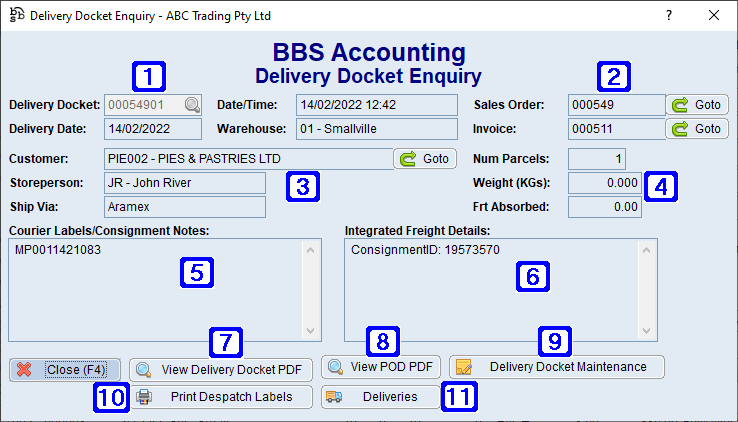
Task: Click the Delivery Date field
Action: (153, 128)
